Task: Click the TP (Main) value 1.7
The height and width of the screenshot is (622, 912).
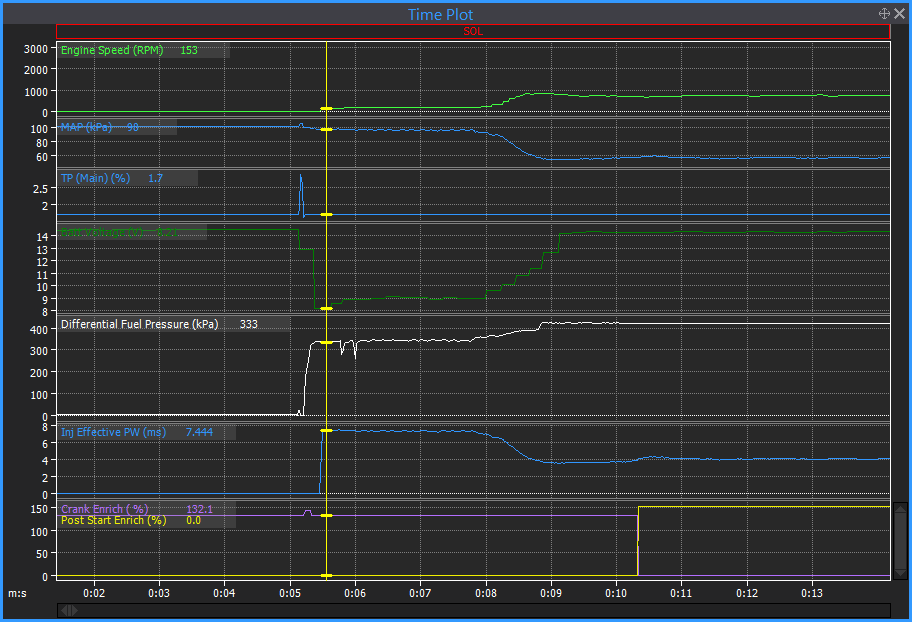Action: tap(155, 178)
